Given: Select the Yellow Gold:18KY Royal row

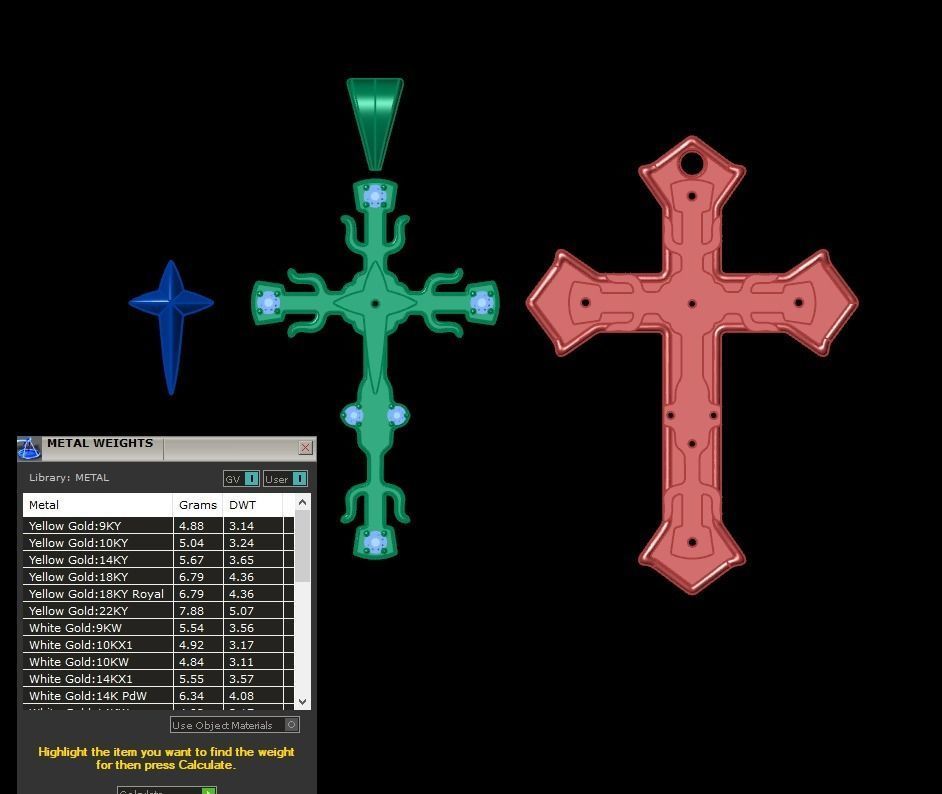Looking at the screenshot, I should click(x=158, y=593).
